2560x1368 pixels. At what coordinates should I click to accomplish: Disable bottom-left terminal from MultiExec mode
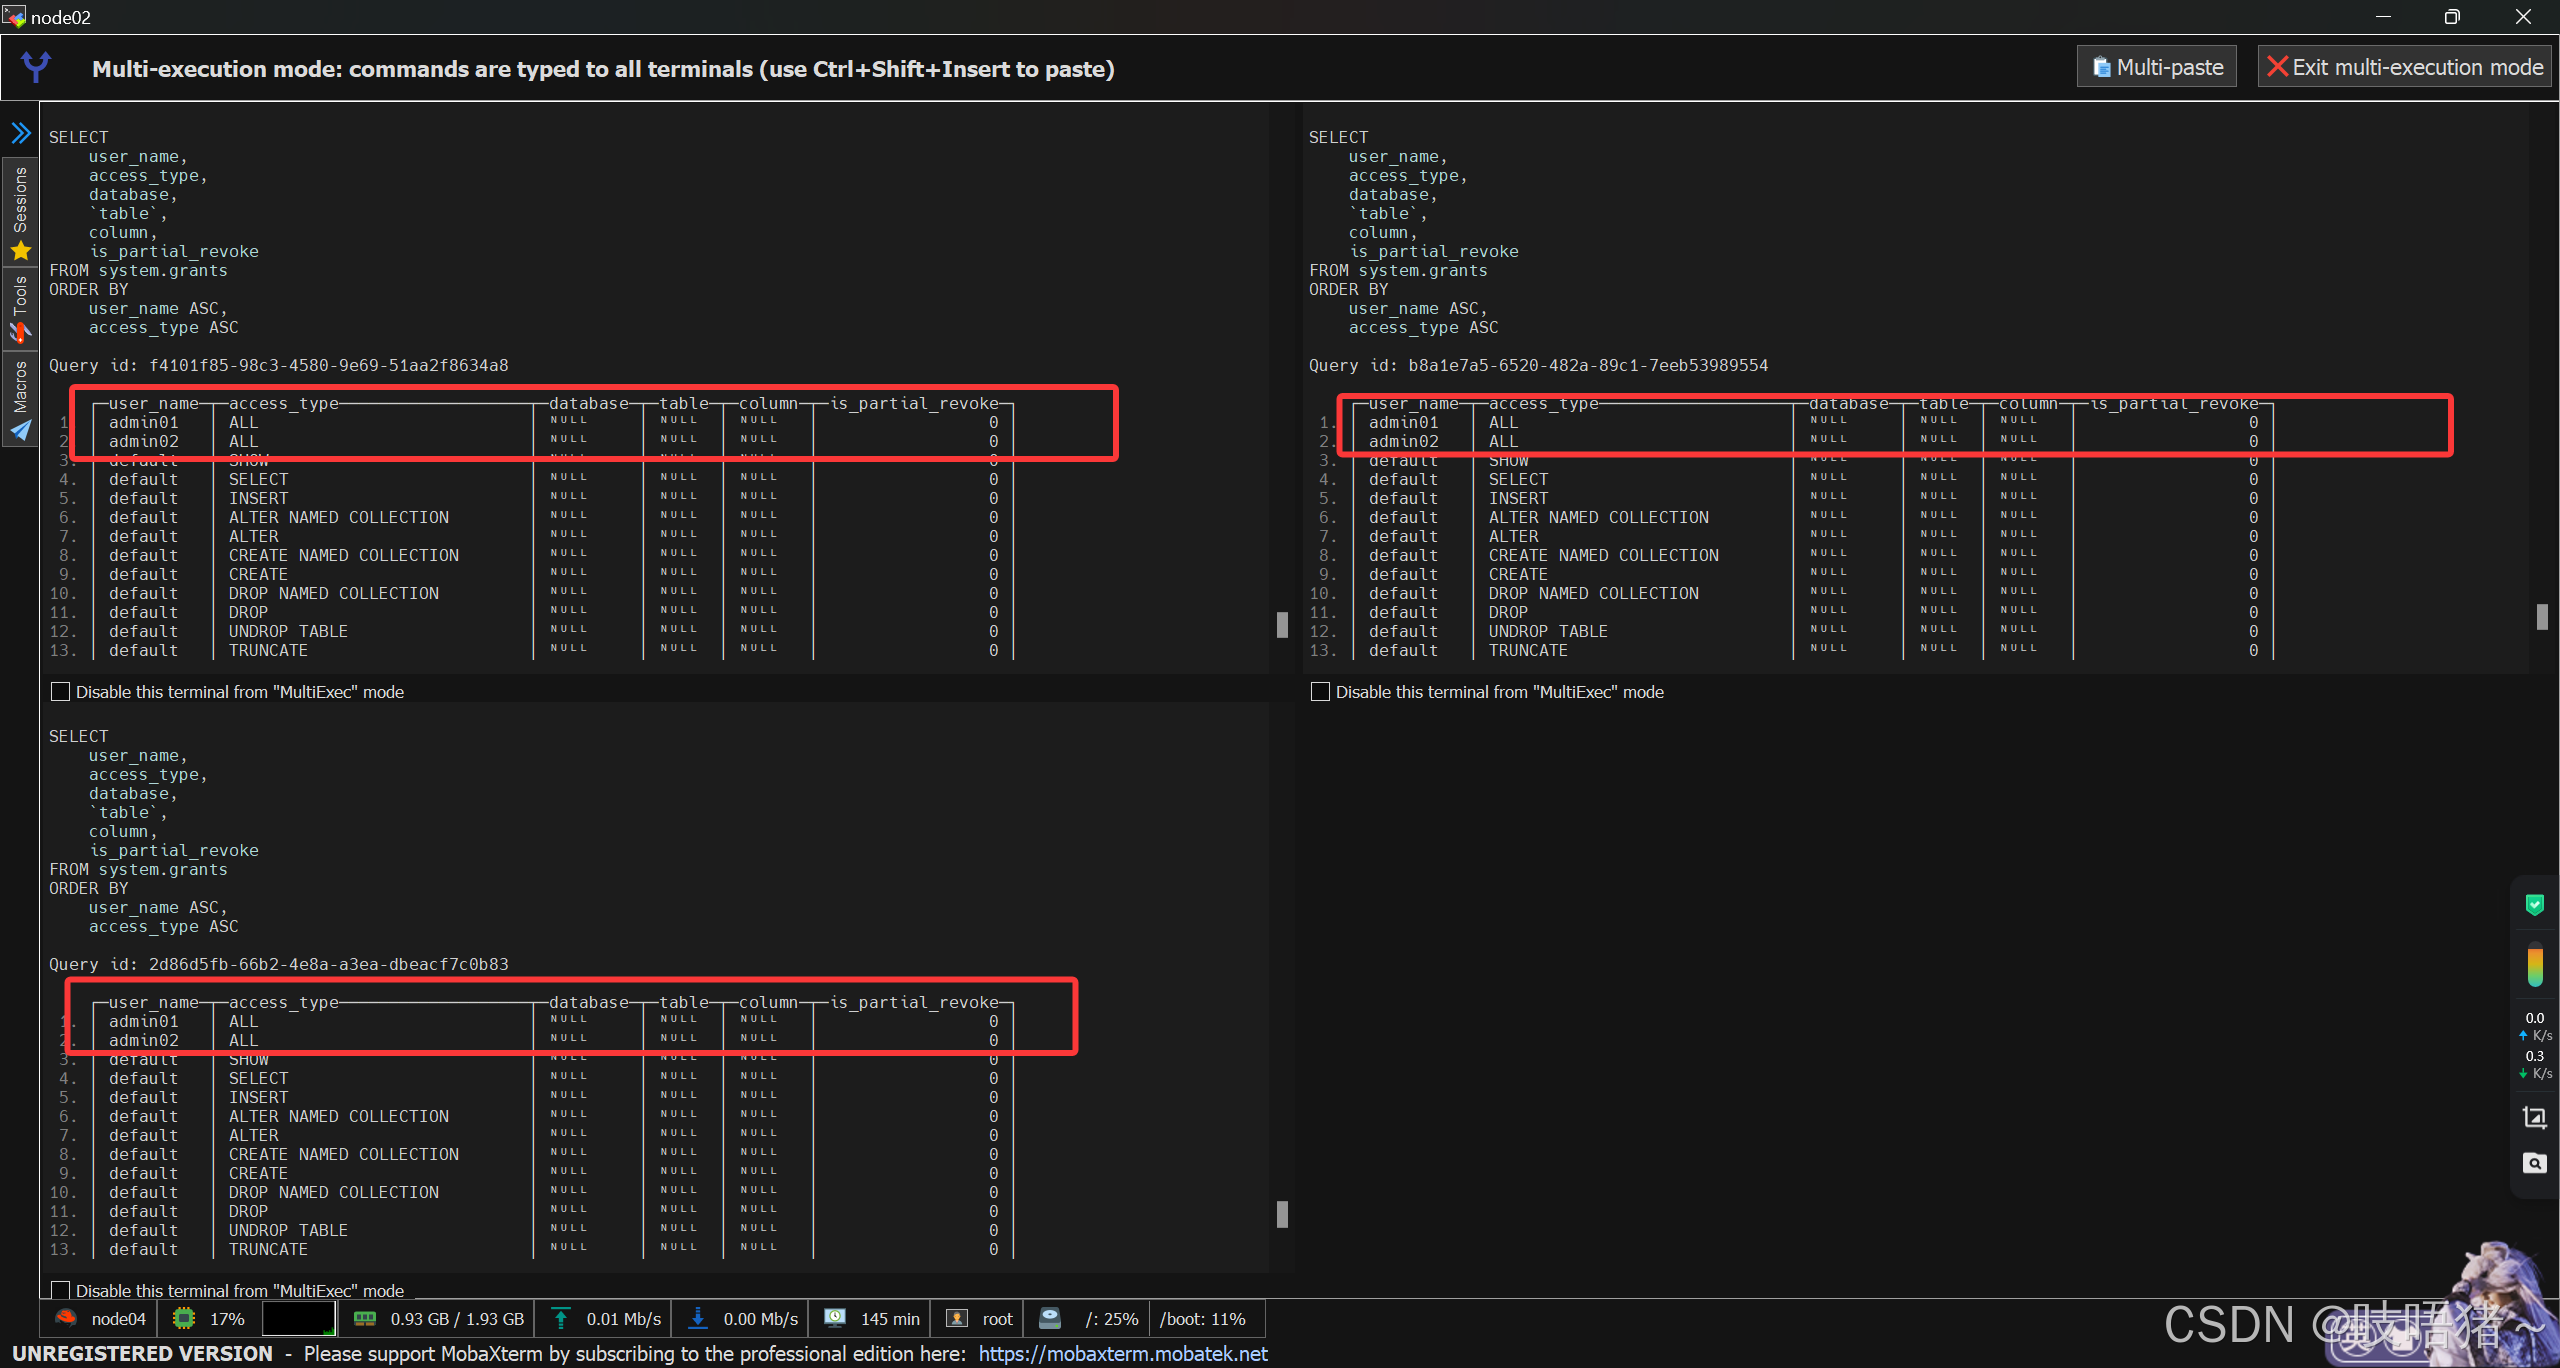click(61, 1290)
